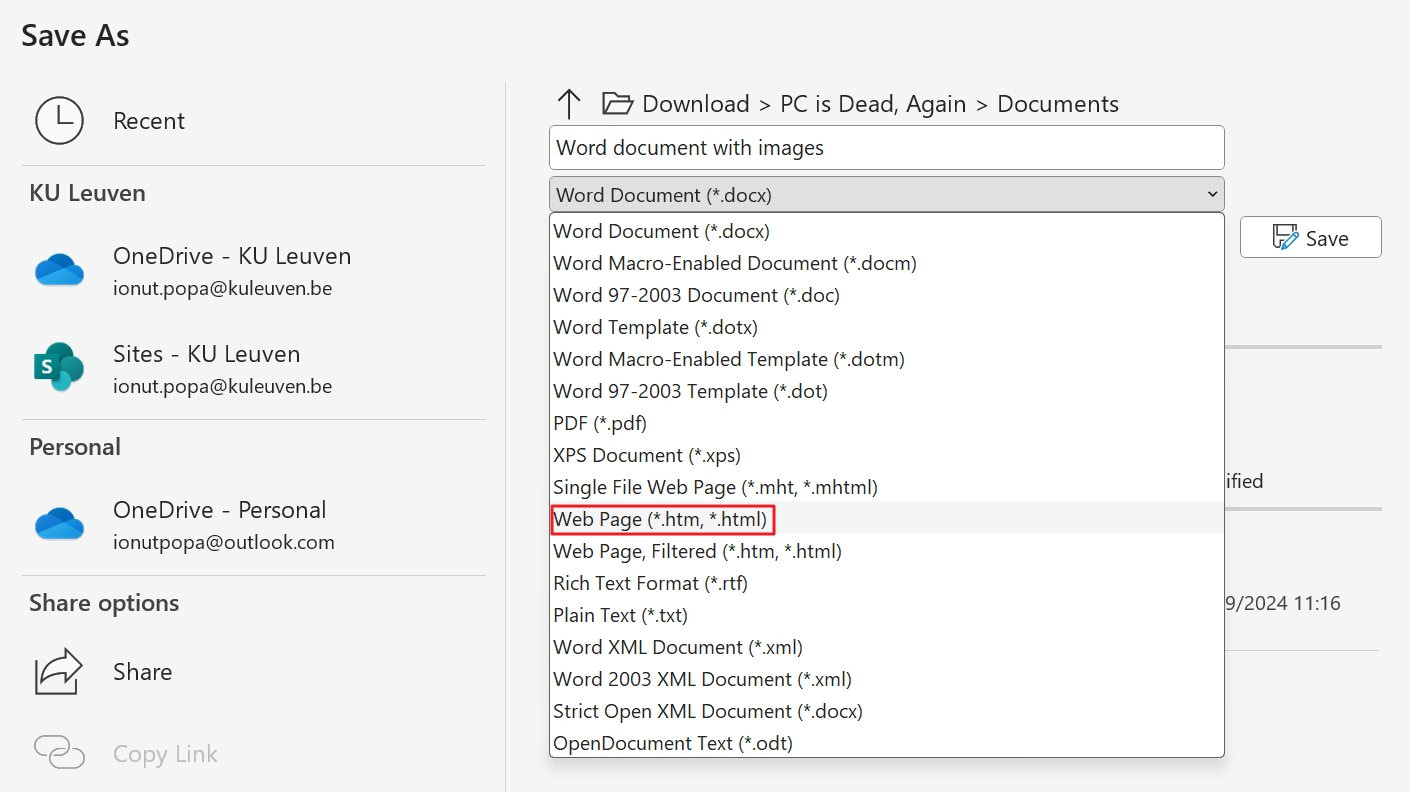Go up one folder level arrow
This screenshot has height=792, width=1410.
569,104
